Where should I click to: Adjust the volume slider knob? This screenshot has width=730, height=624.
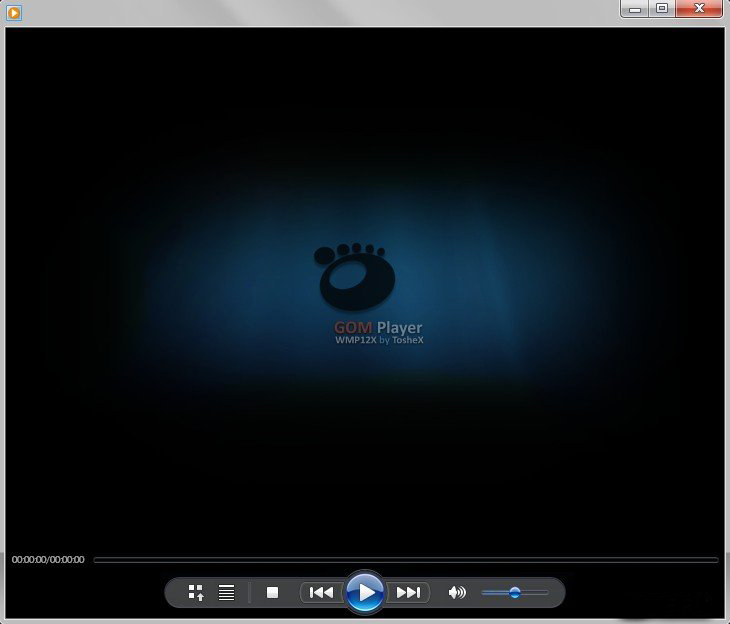tap(514, 592)
